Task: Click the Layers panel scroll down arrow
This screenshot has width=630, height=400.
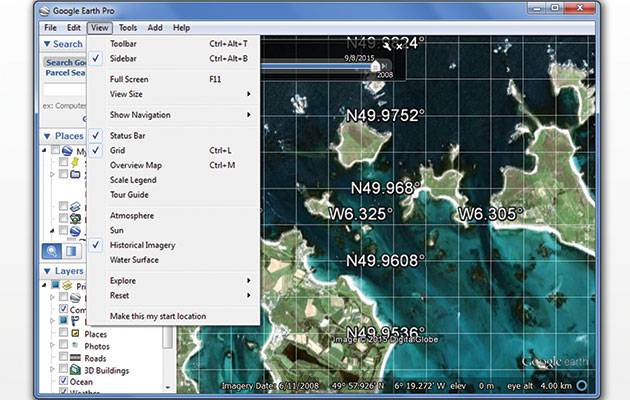Action: (x=168, y=388)
